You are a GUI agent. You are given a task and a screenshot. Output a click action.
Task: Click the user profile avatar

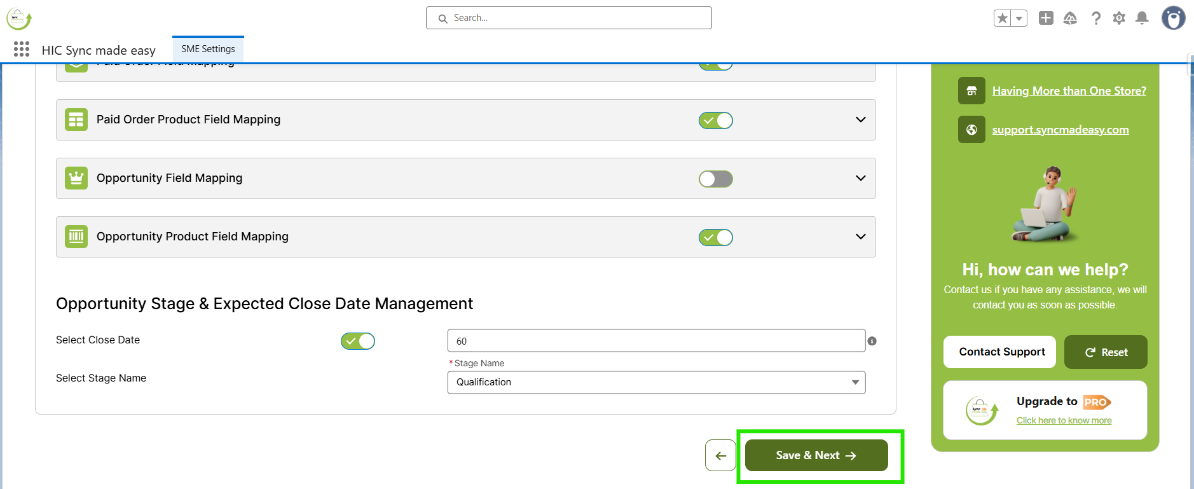click(x=1173, y=18)
